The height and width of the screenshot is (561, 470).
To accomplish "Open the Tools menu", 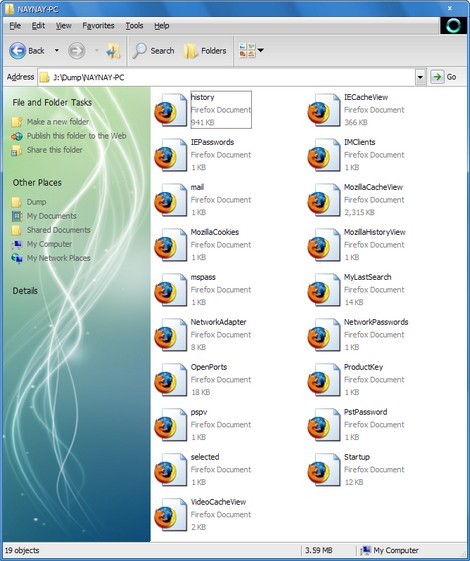I will tap(134, 26).
